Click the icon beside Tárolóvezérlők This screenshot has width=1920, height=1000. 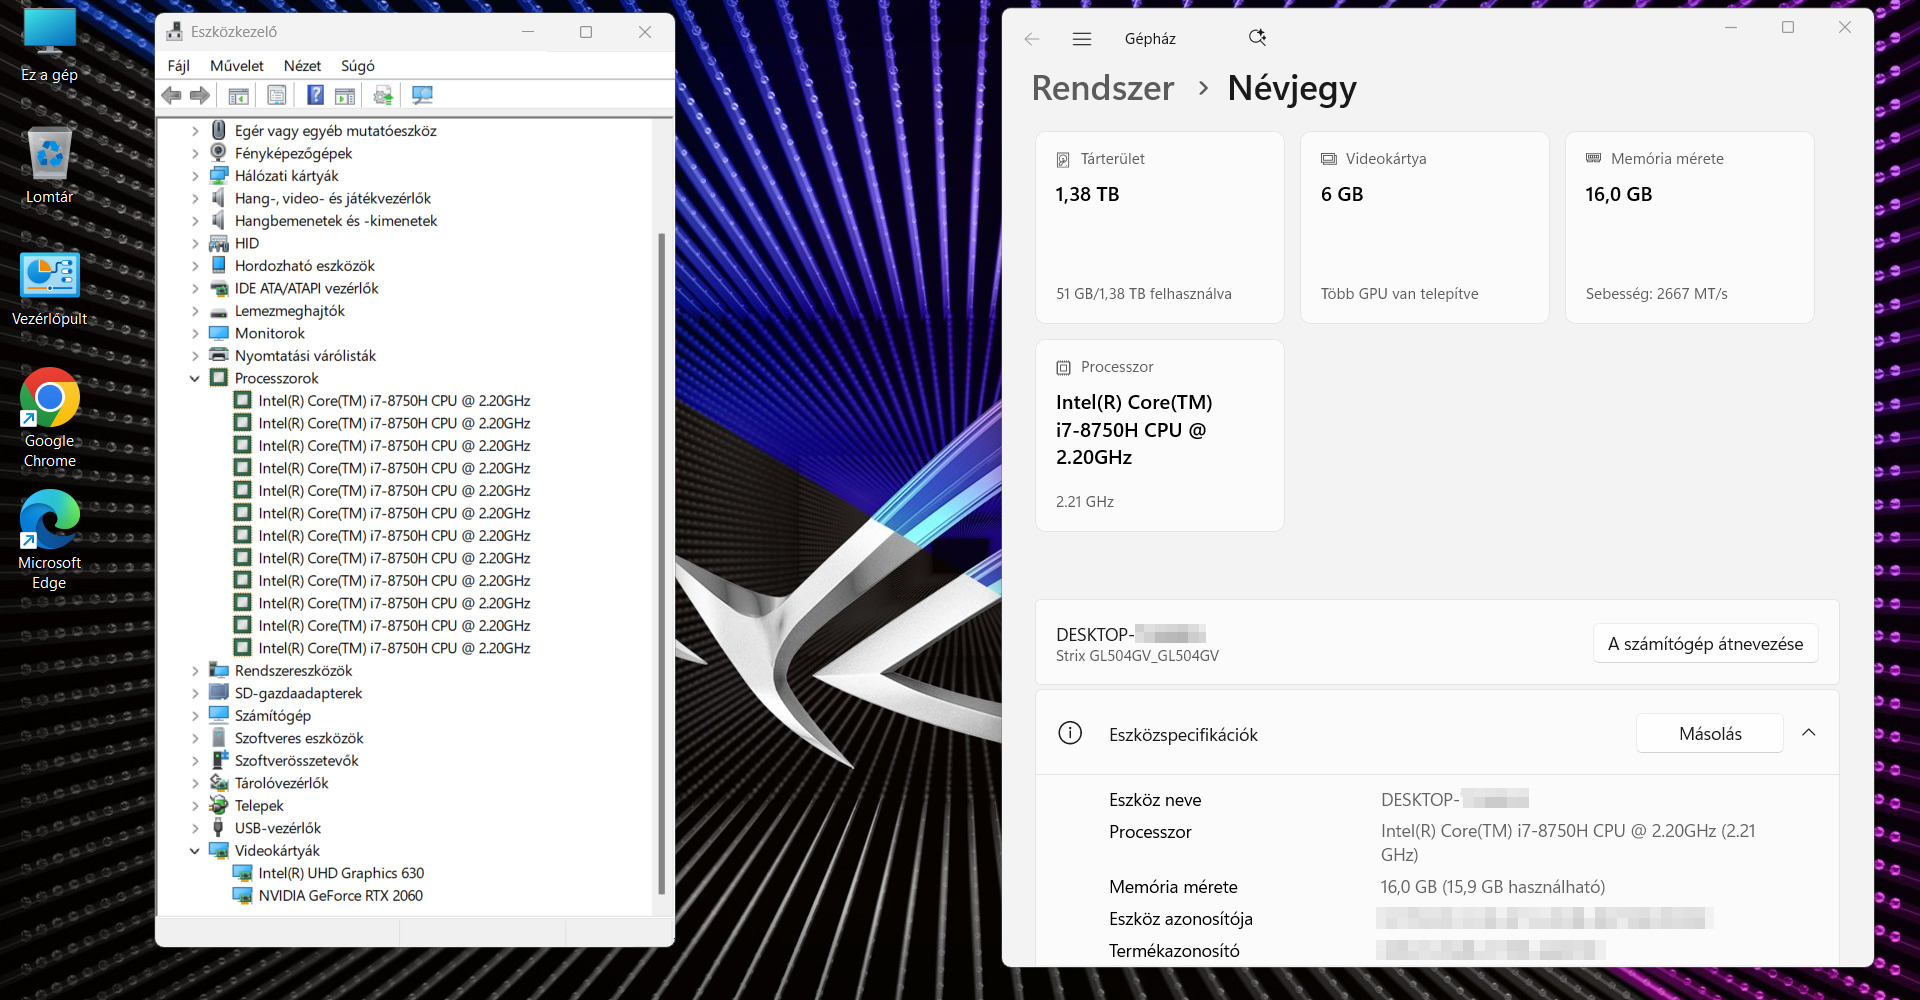click(x=218, y=783)
